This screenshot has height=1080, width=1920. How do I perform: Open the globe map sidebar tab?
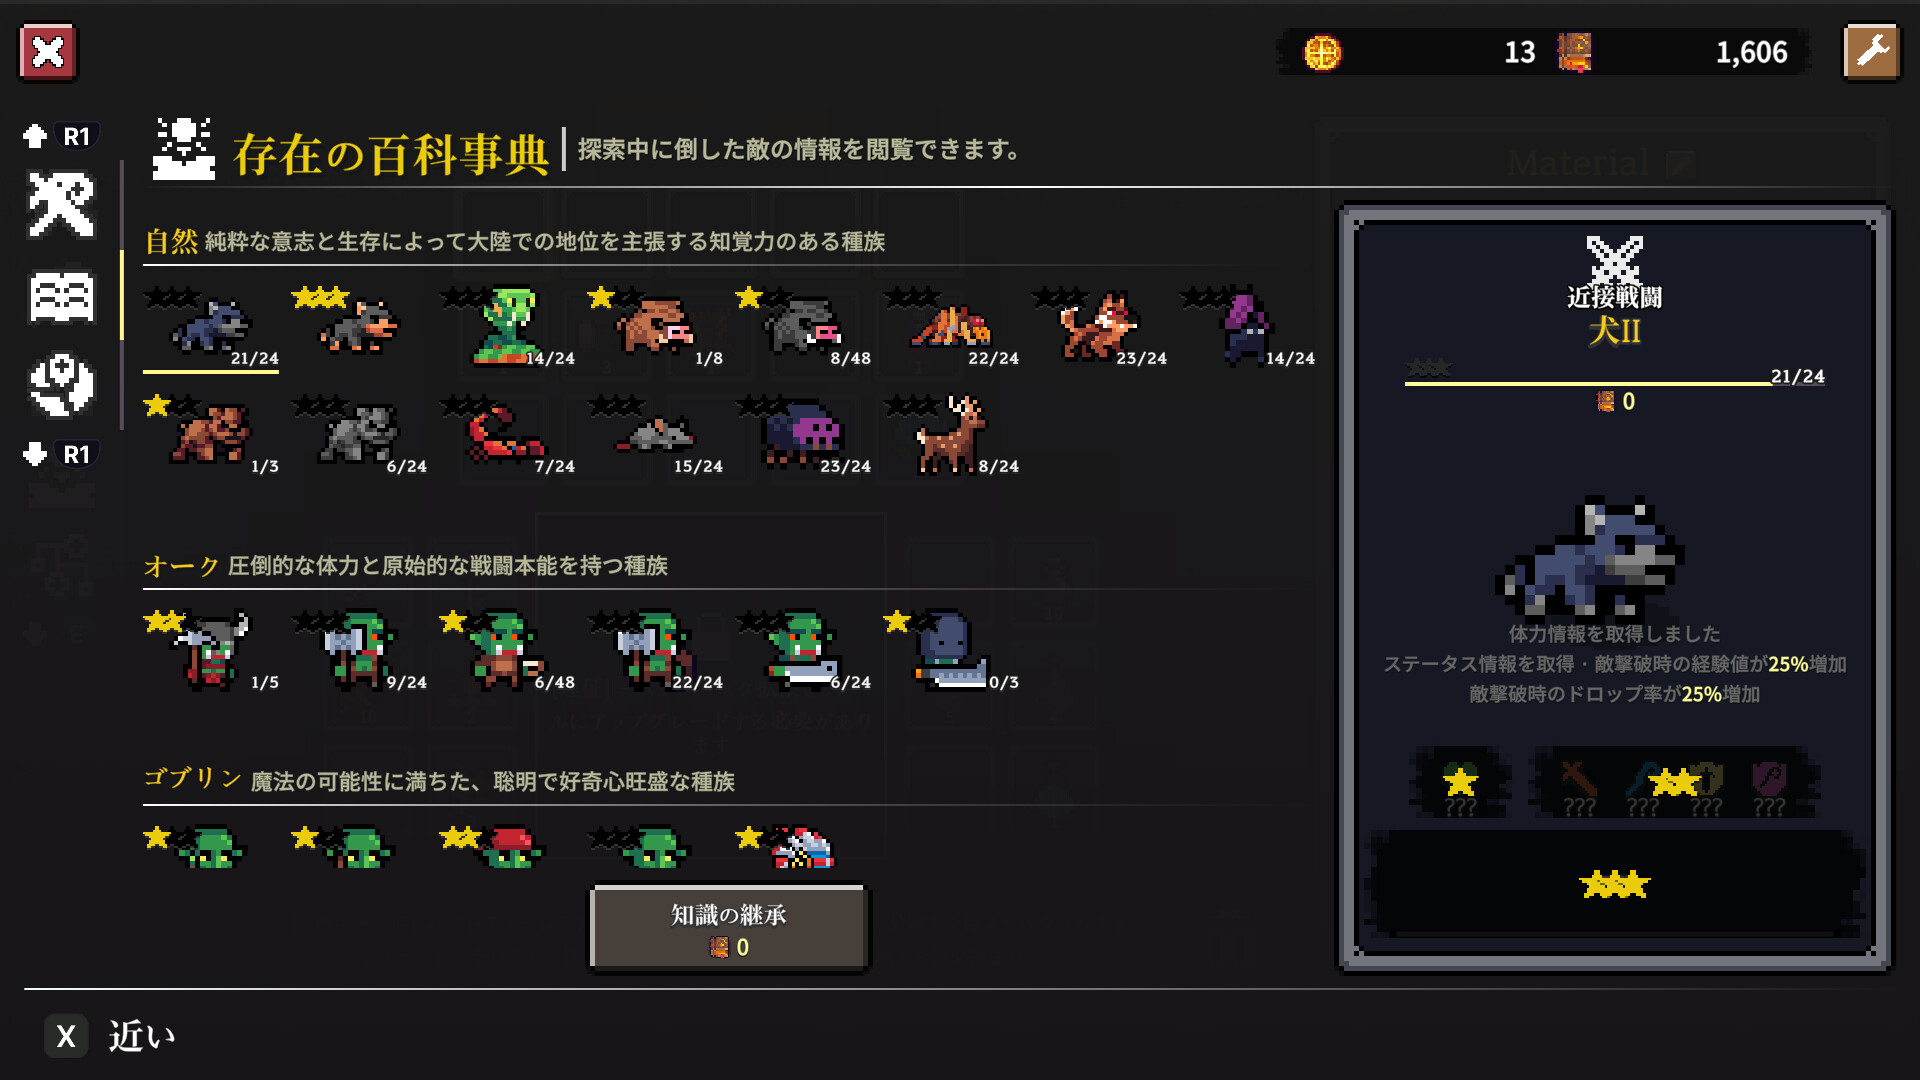click(61, 385)
